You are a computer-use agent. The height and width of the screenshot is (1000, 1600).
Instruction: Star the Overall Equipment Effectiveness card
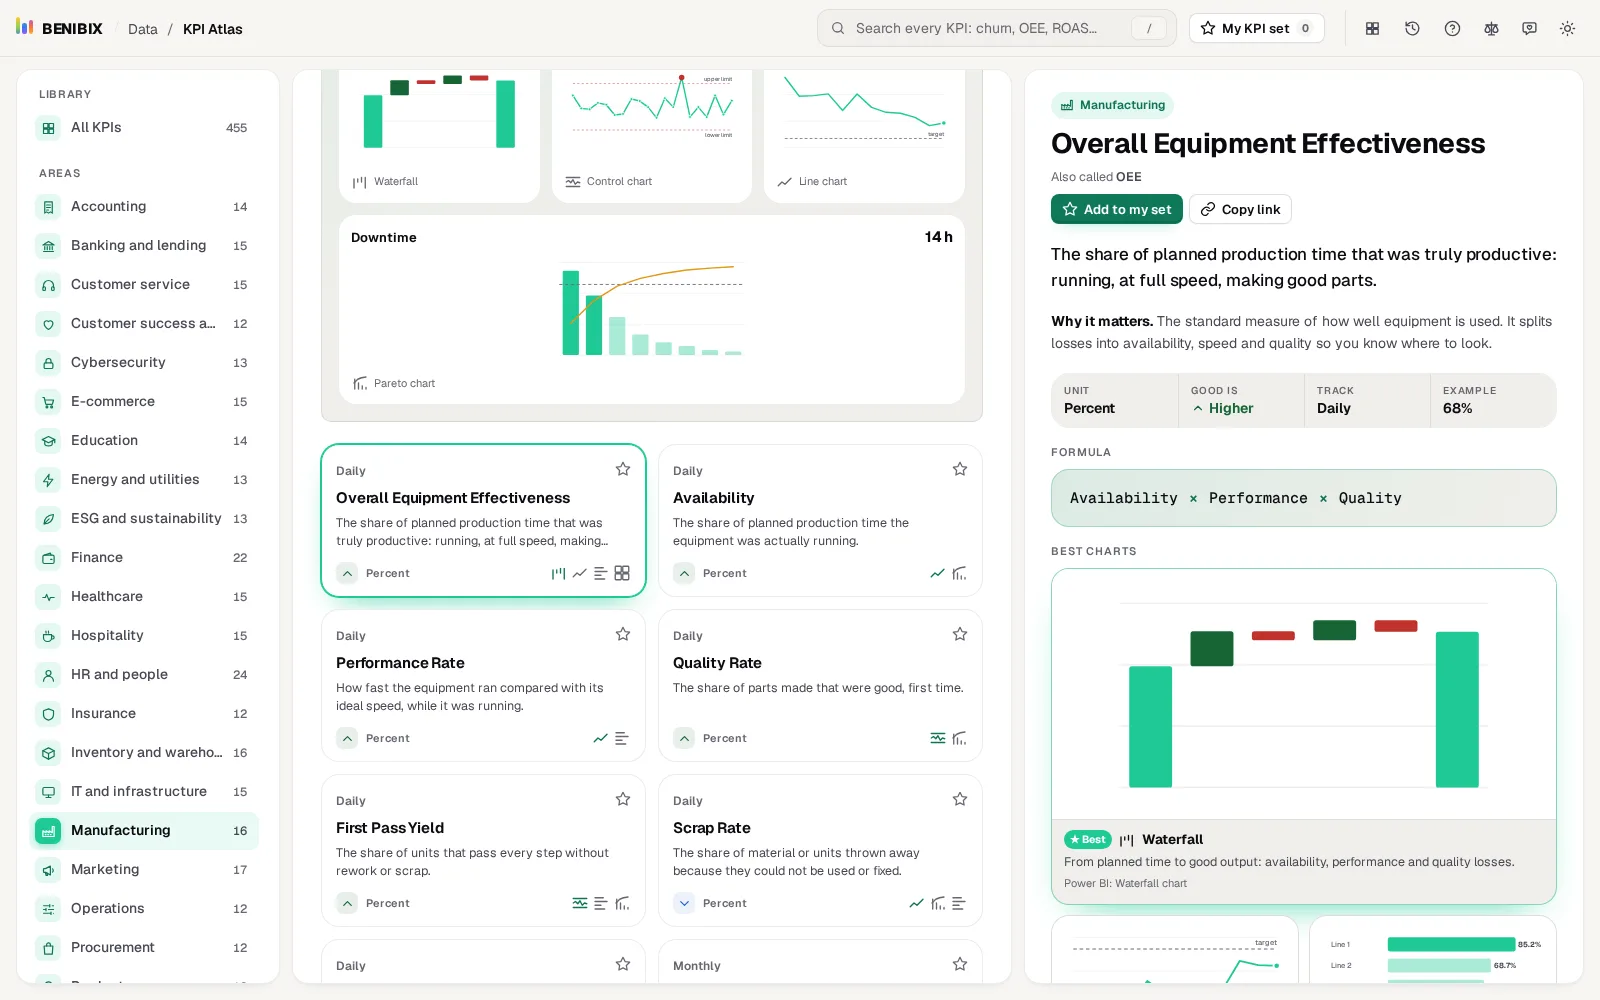[623, 469]
